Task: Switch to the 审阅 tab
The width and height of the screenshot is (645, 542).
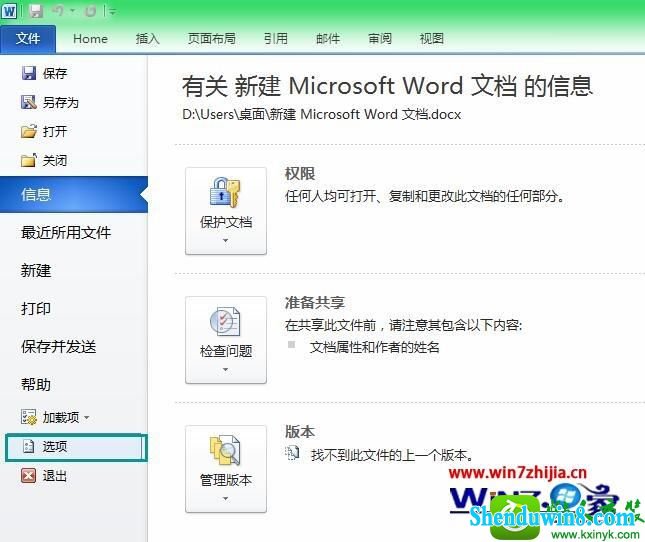Action: click(379, 39)
